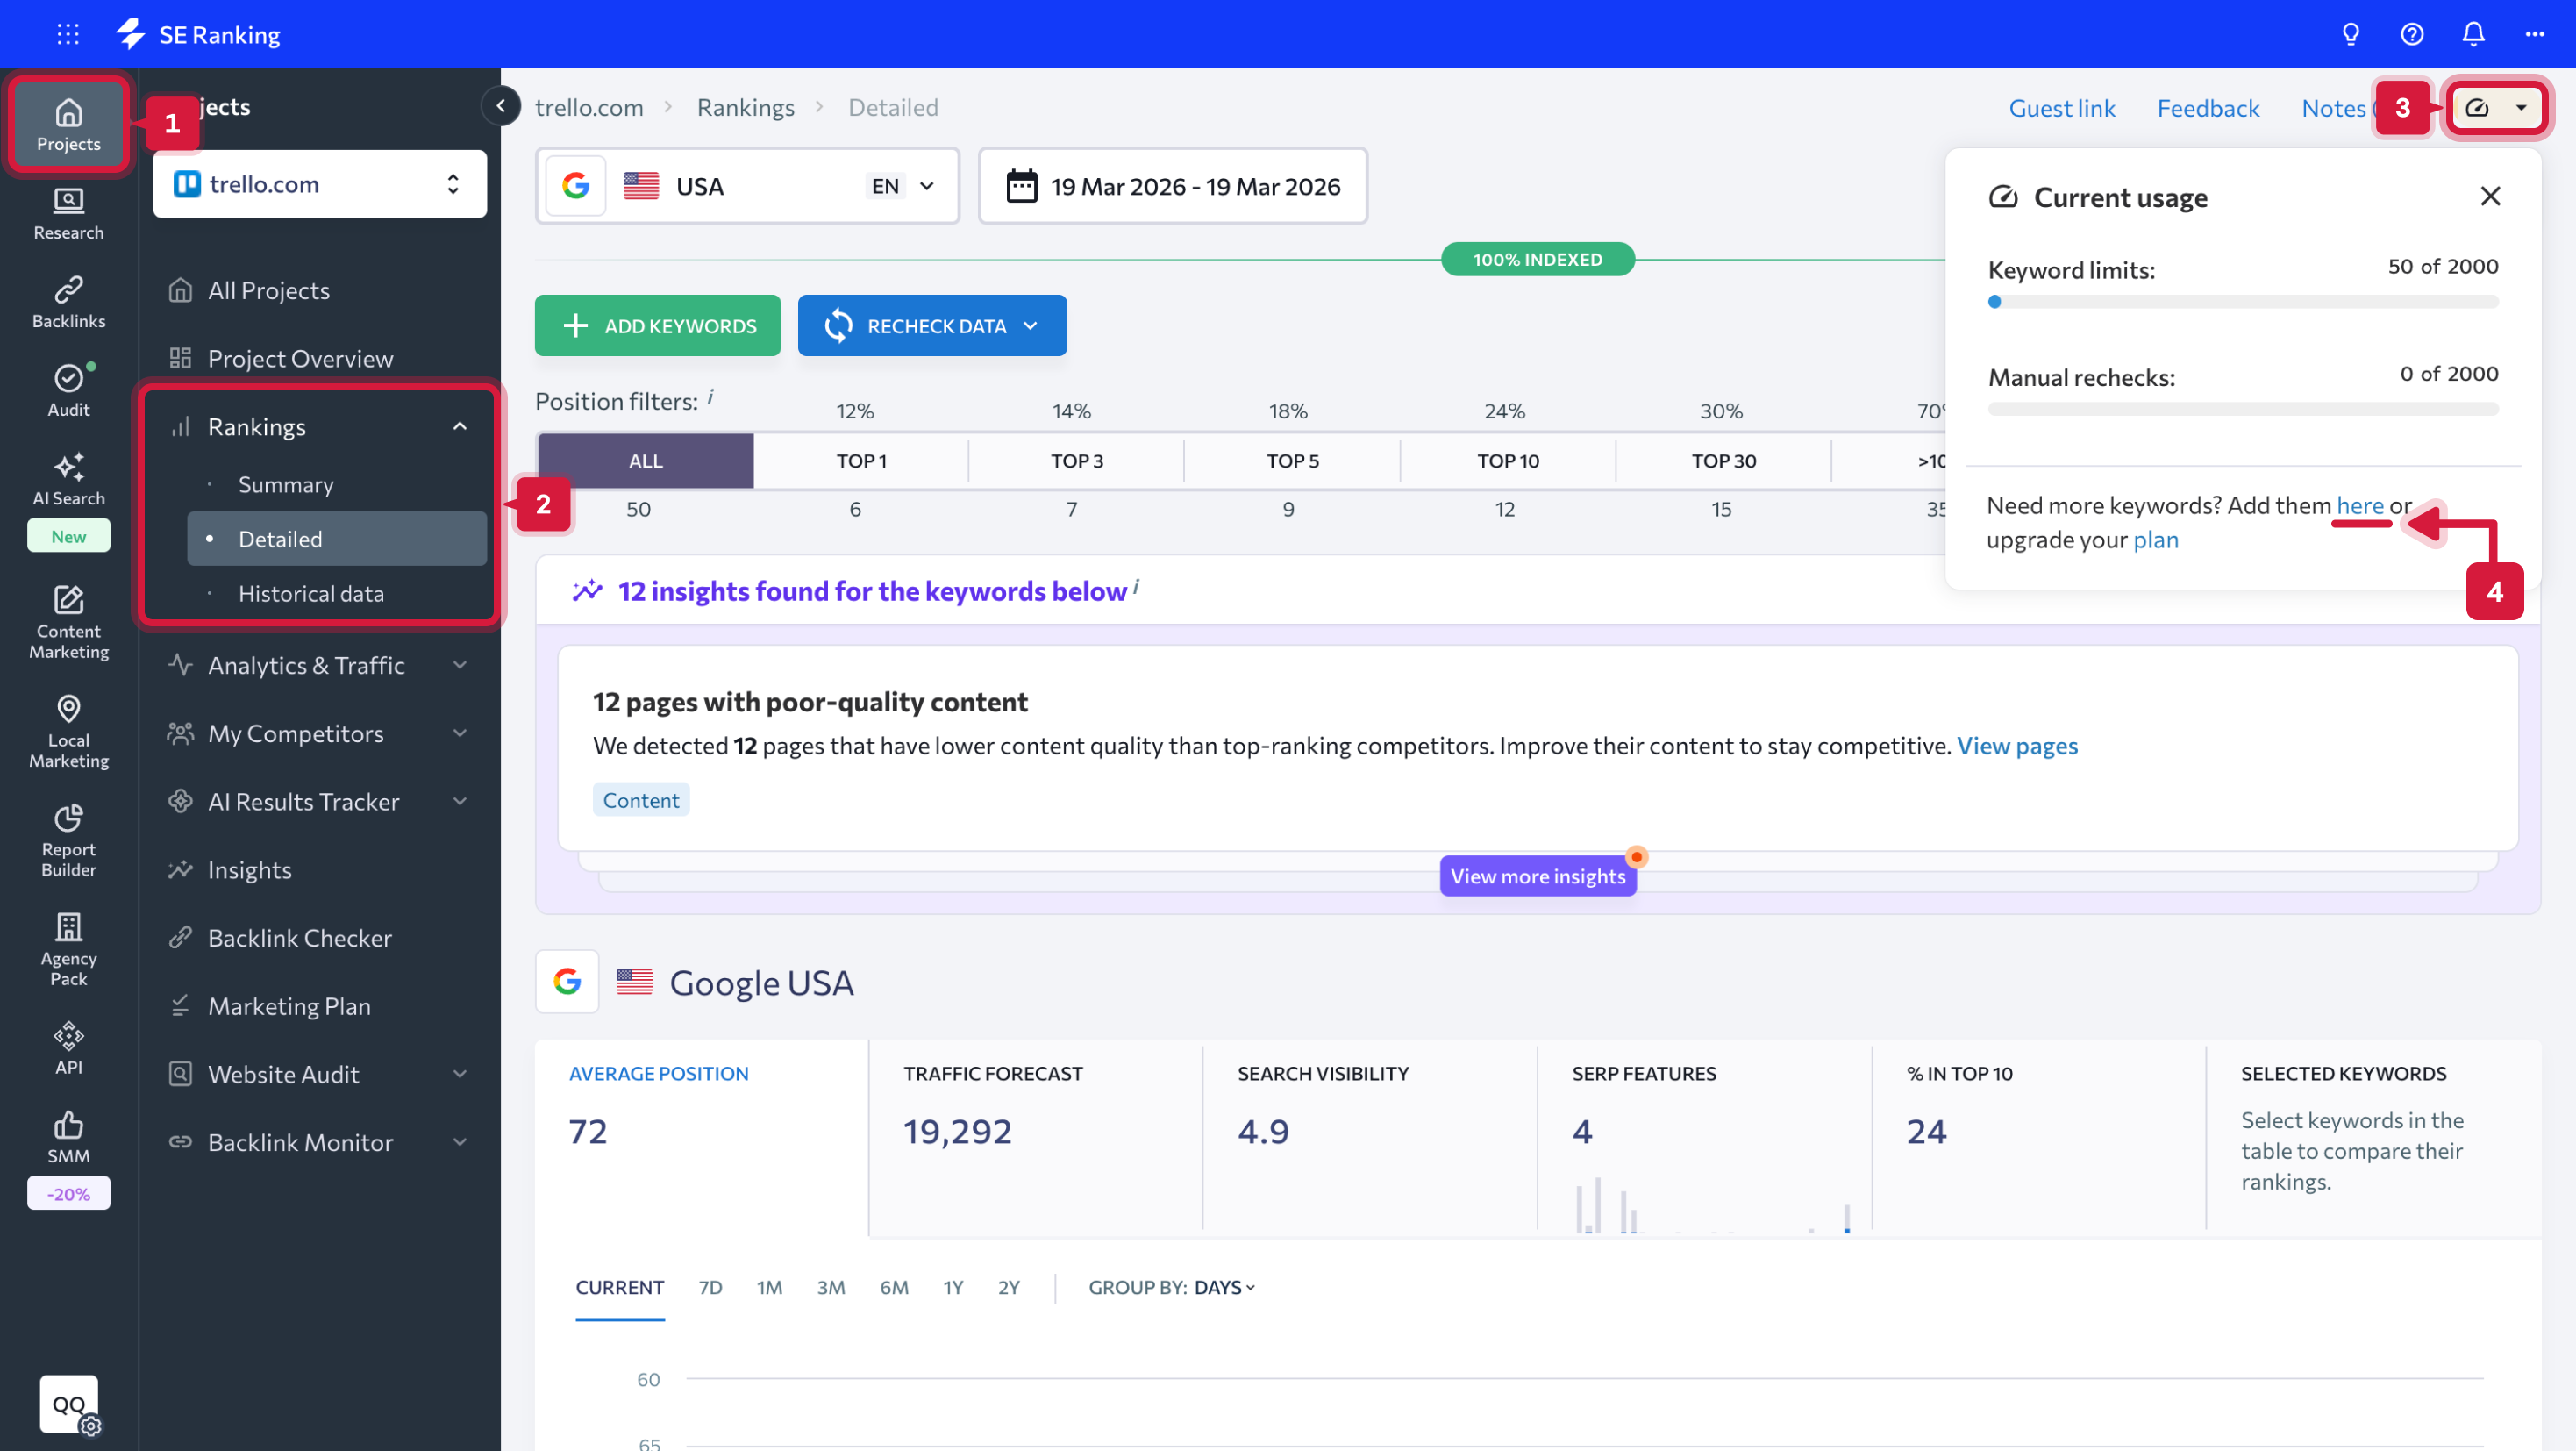Open the apps grid menu icon
Image resolution: width=2576 pixels, height=1451 pixels.
pos(67,34)
